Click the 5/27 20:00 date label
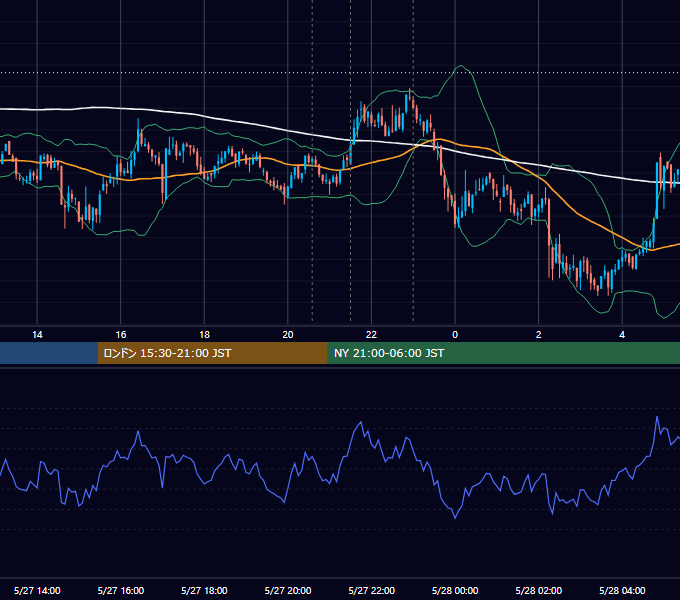The width and height of the screenshot is (680, 600). click(x=288, y=590)
